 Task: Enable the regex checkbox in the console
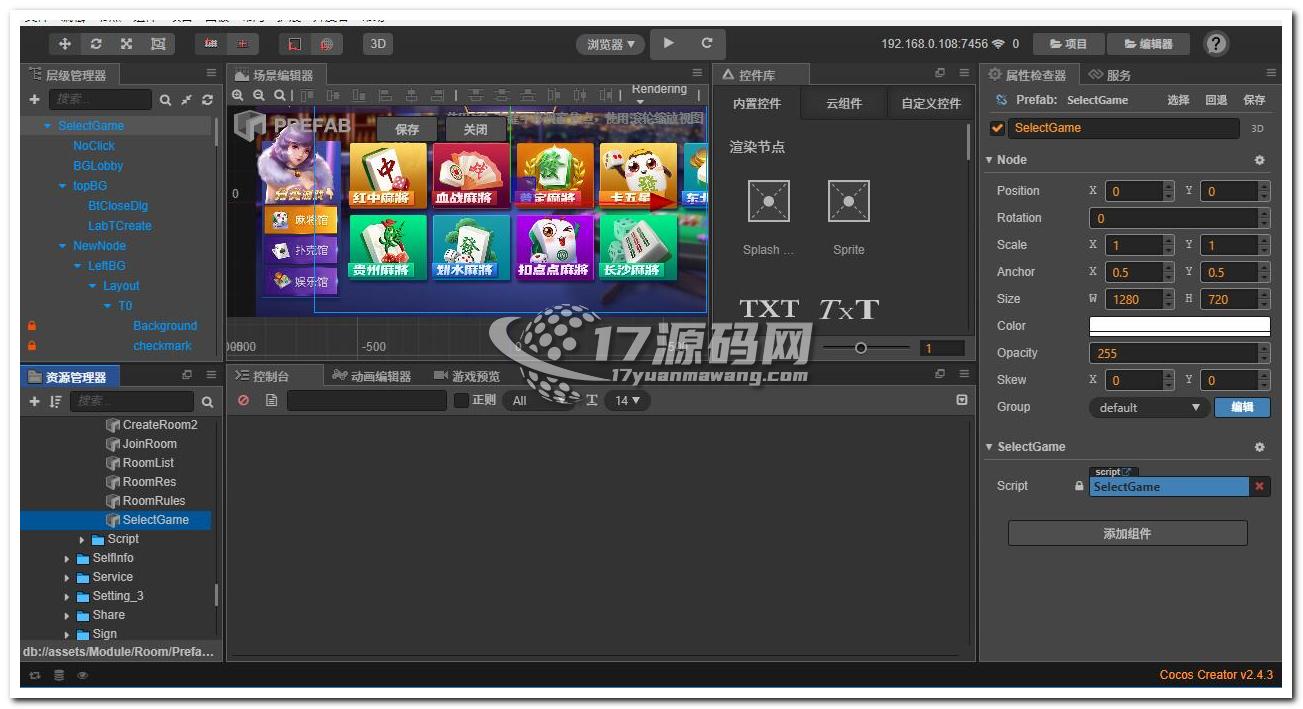tap(461, 400)
